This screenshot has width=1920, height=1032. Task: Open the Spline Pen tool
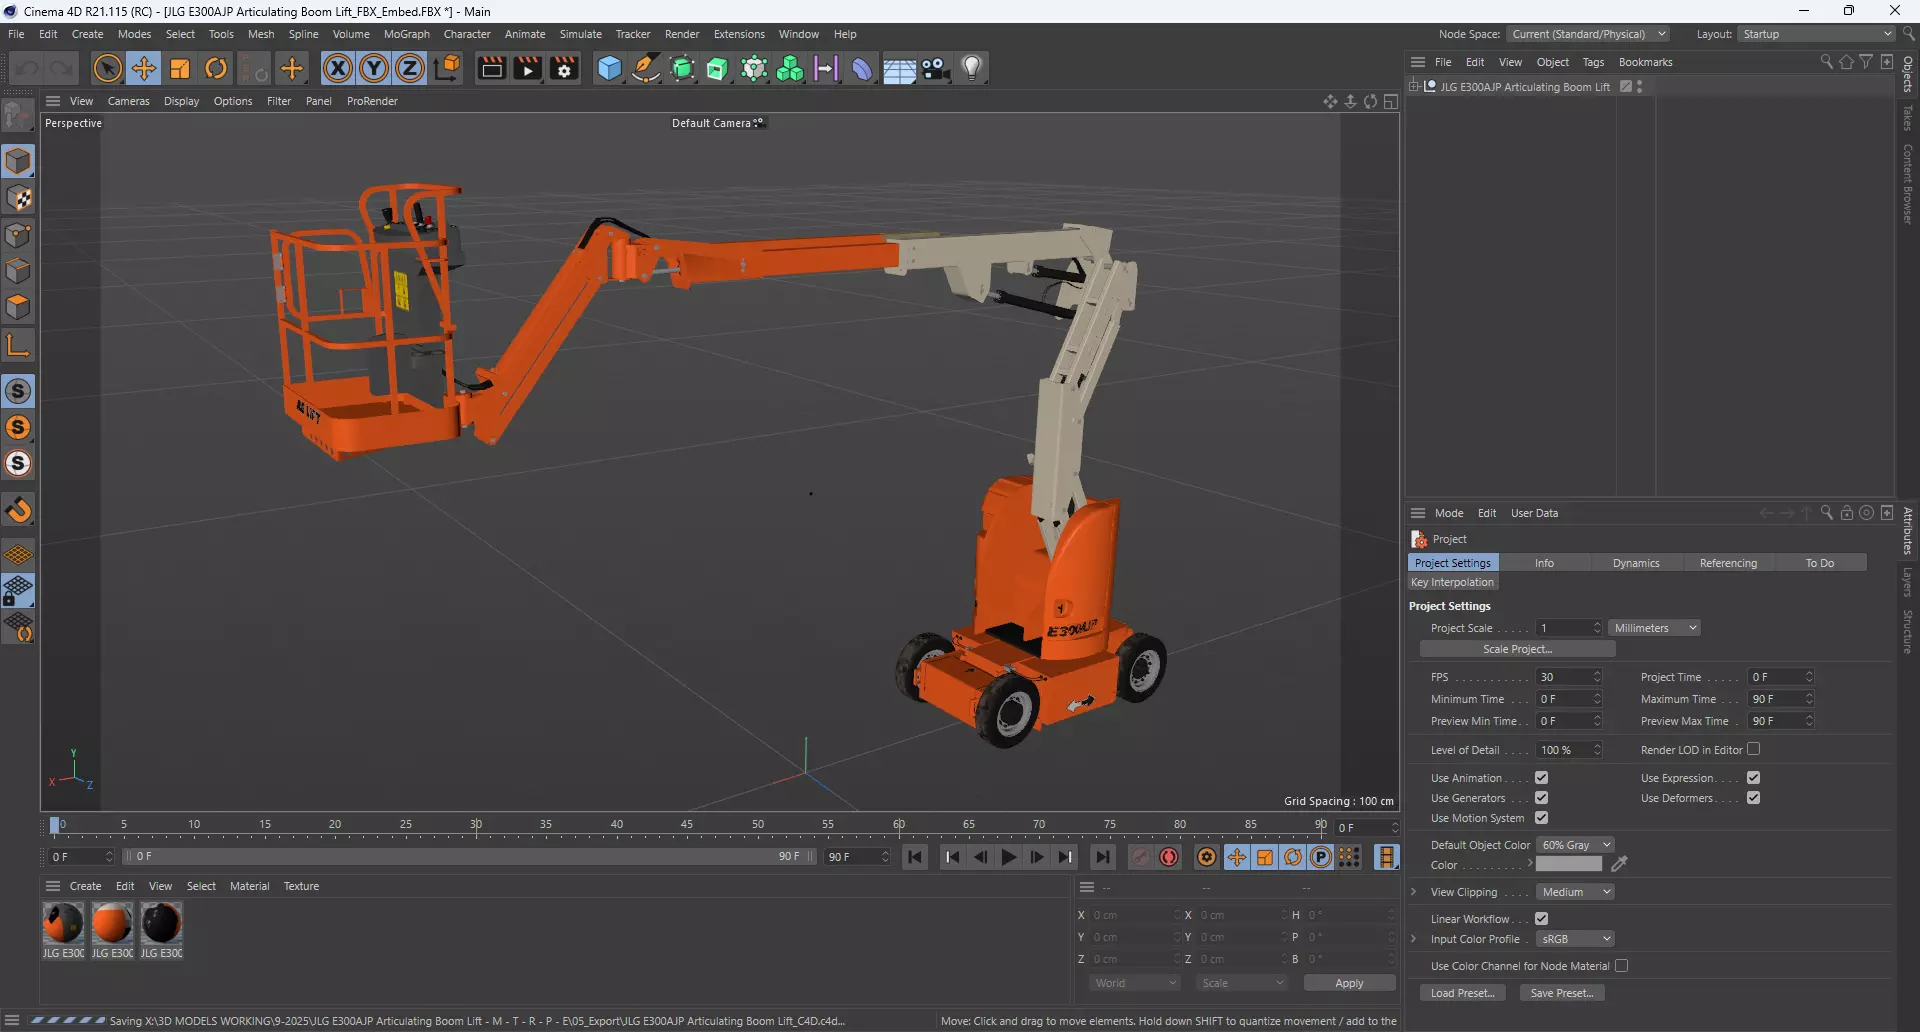(646, 68)
